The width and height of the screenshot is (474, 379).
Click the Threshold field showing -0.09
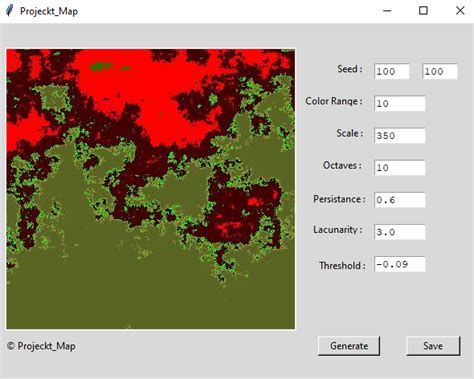(400, 264)
